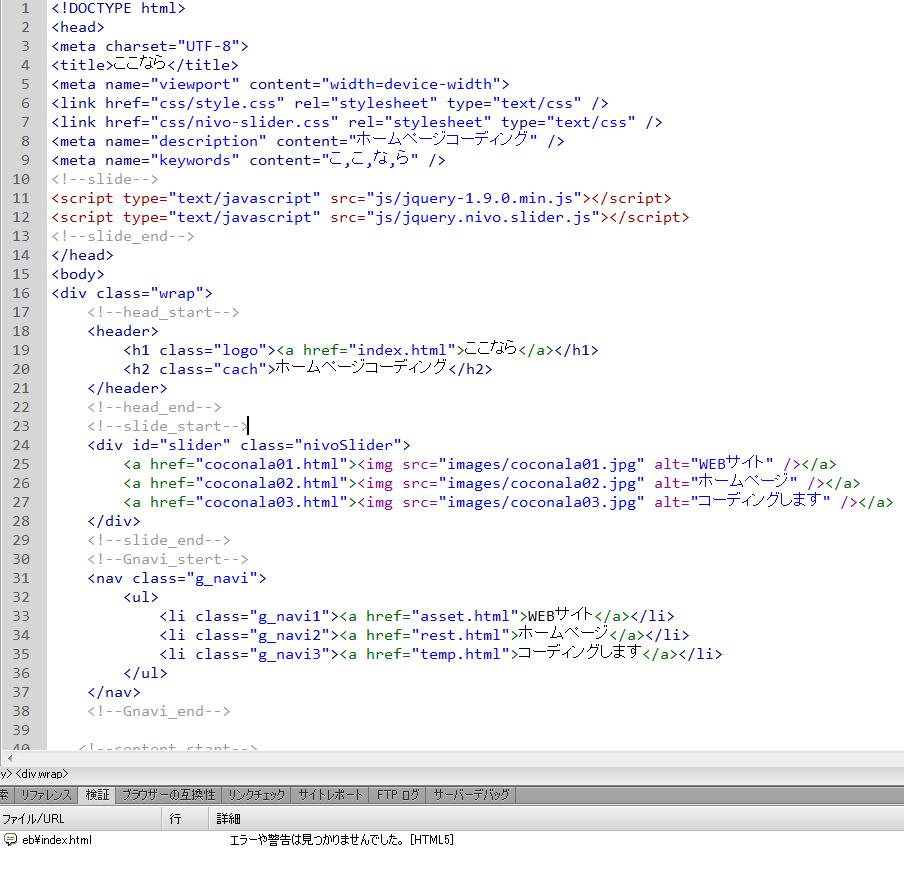
Task: Click the </head> closing tag
Action: [x=82, y=255]
